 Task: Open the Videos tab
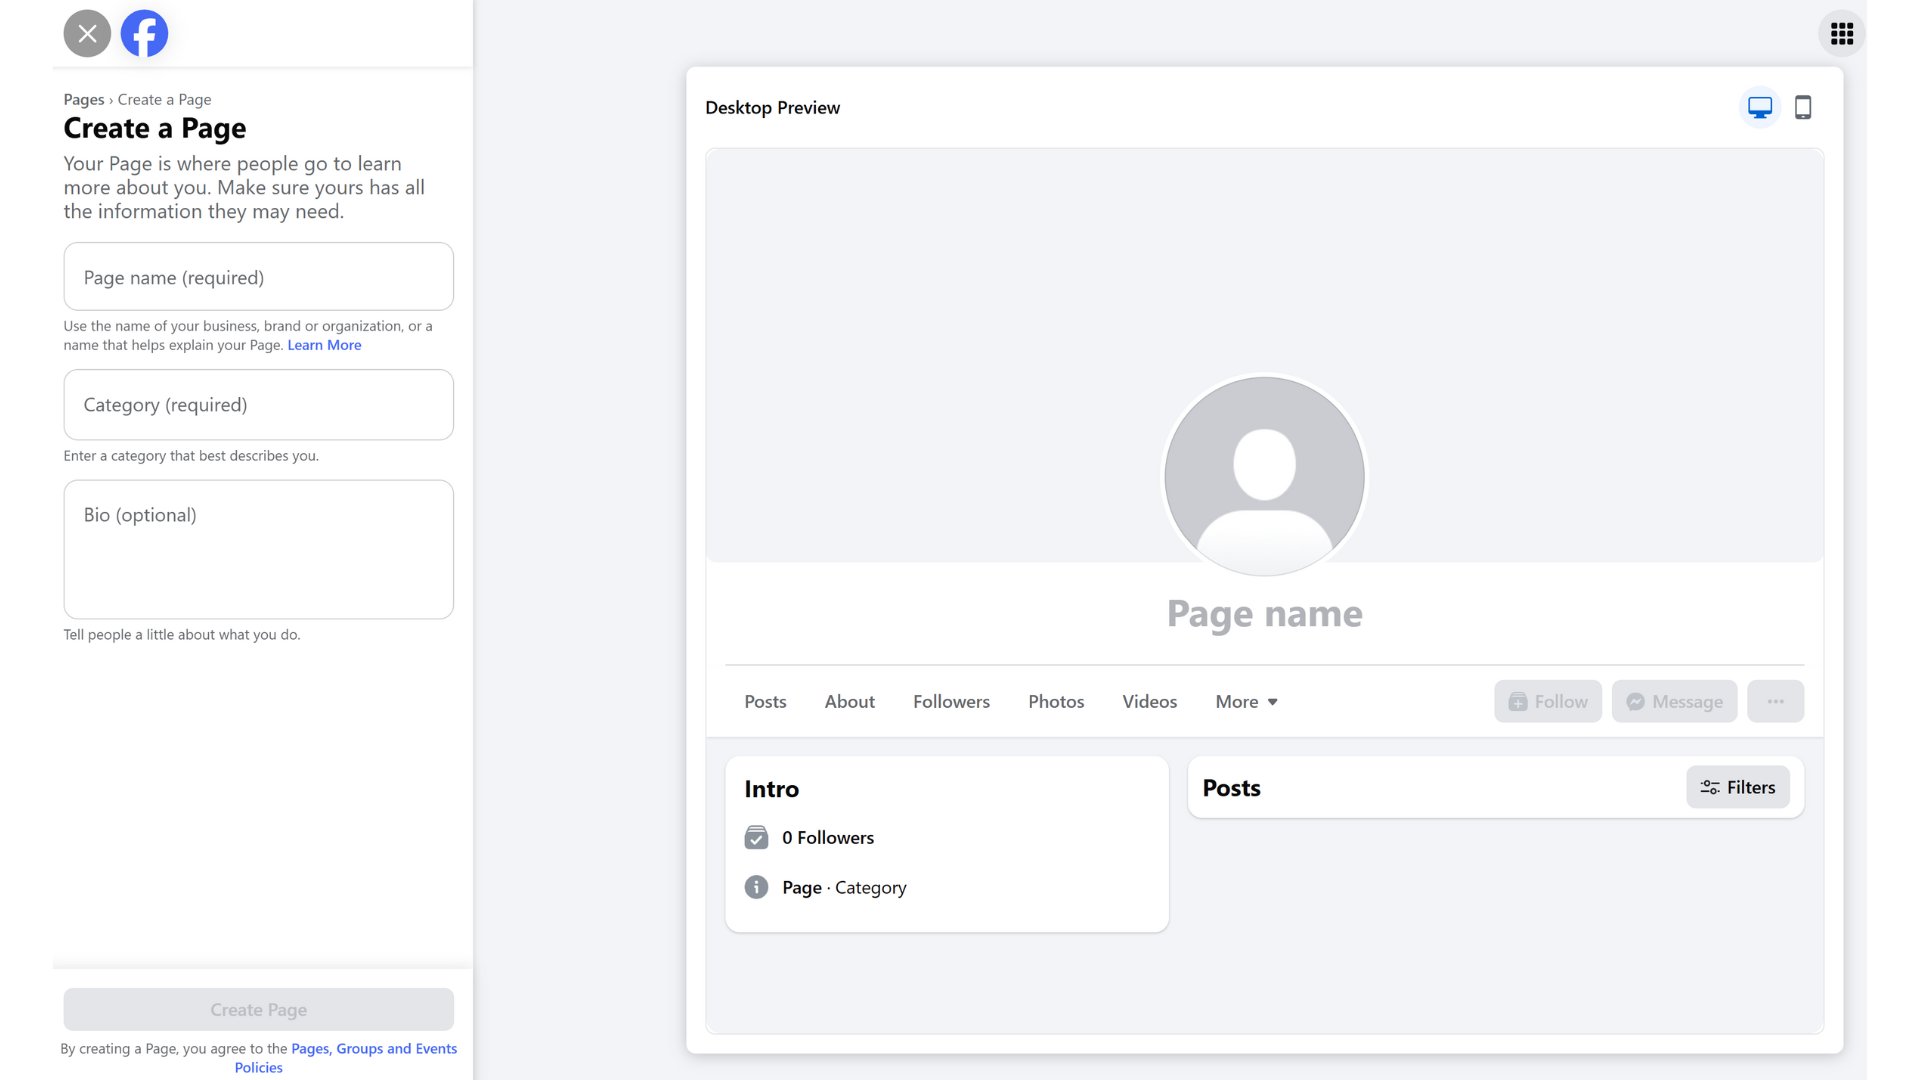1149,701
